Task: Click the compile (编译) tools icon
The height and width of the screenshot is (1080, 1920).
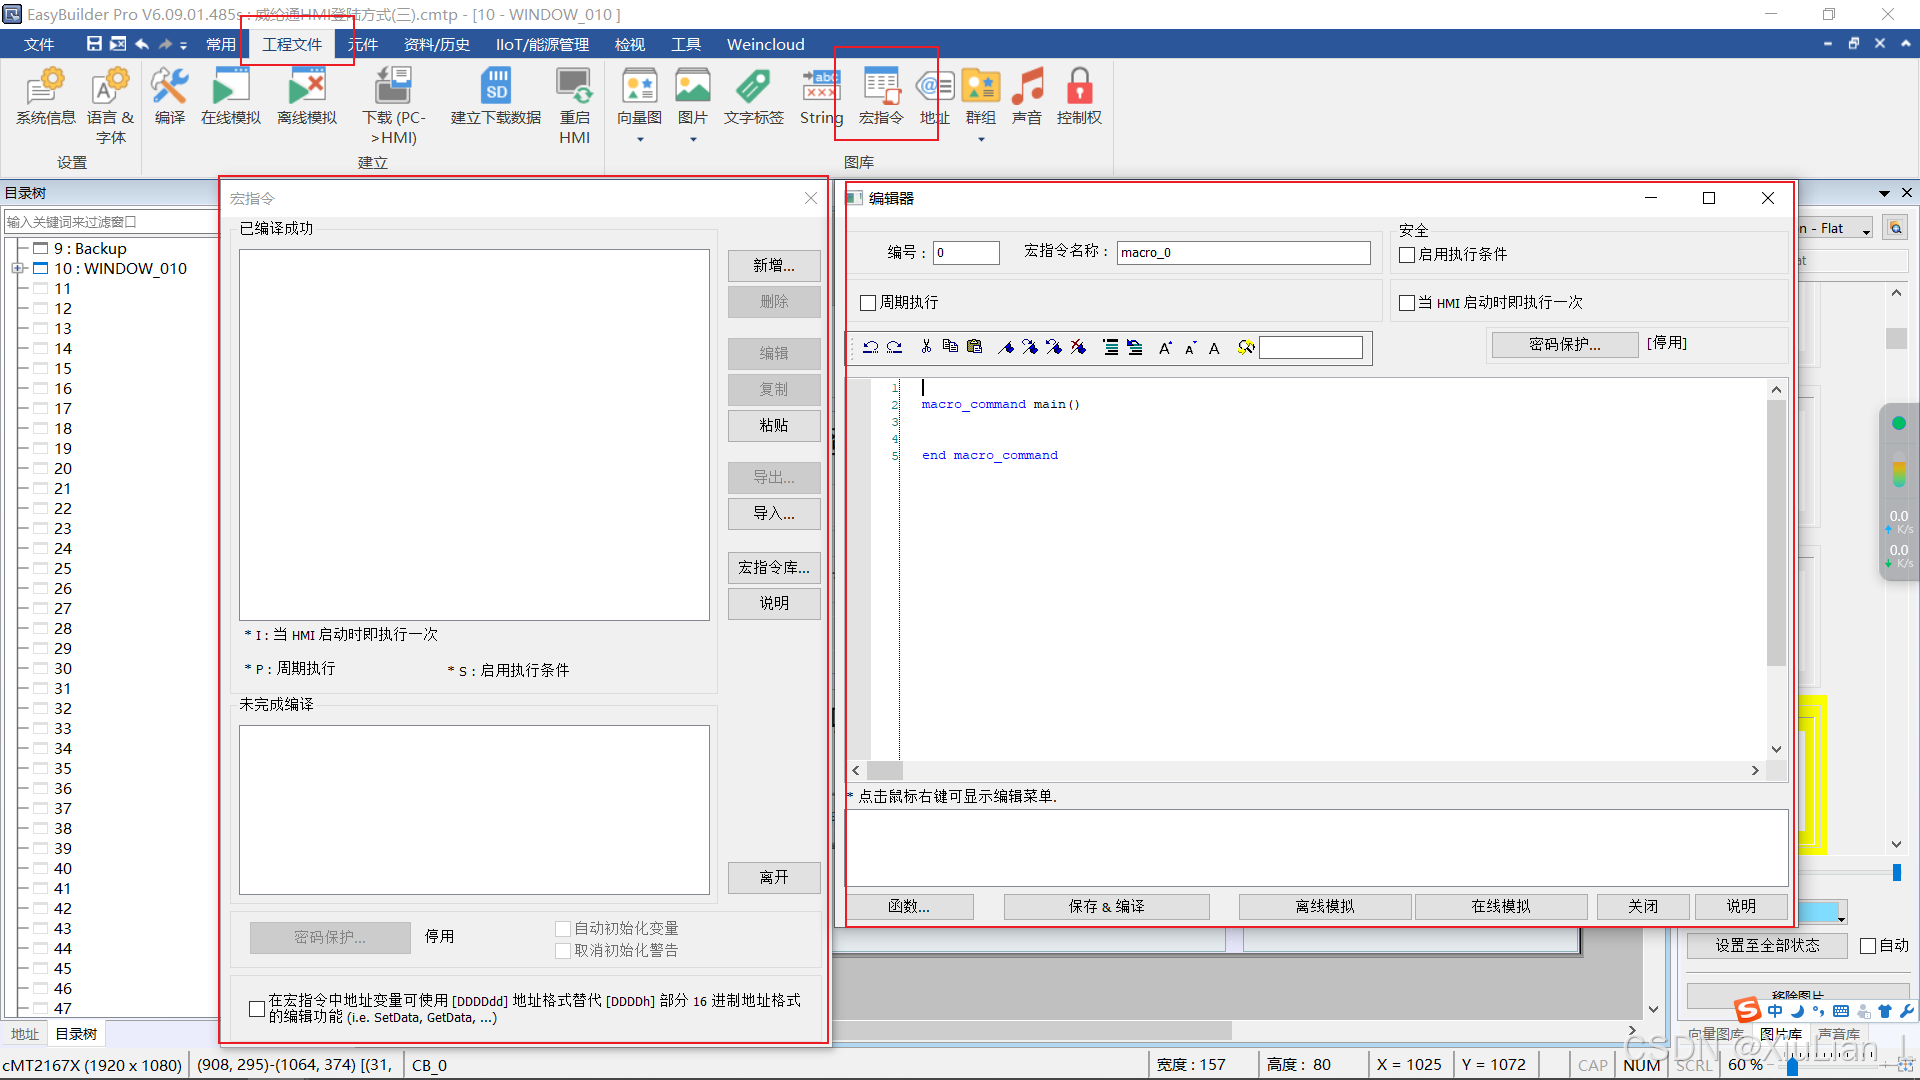Action: (x=169, y=88)
